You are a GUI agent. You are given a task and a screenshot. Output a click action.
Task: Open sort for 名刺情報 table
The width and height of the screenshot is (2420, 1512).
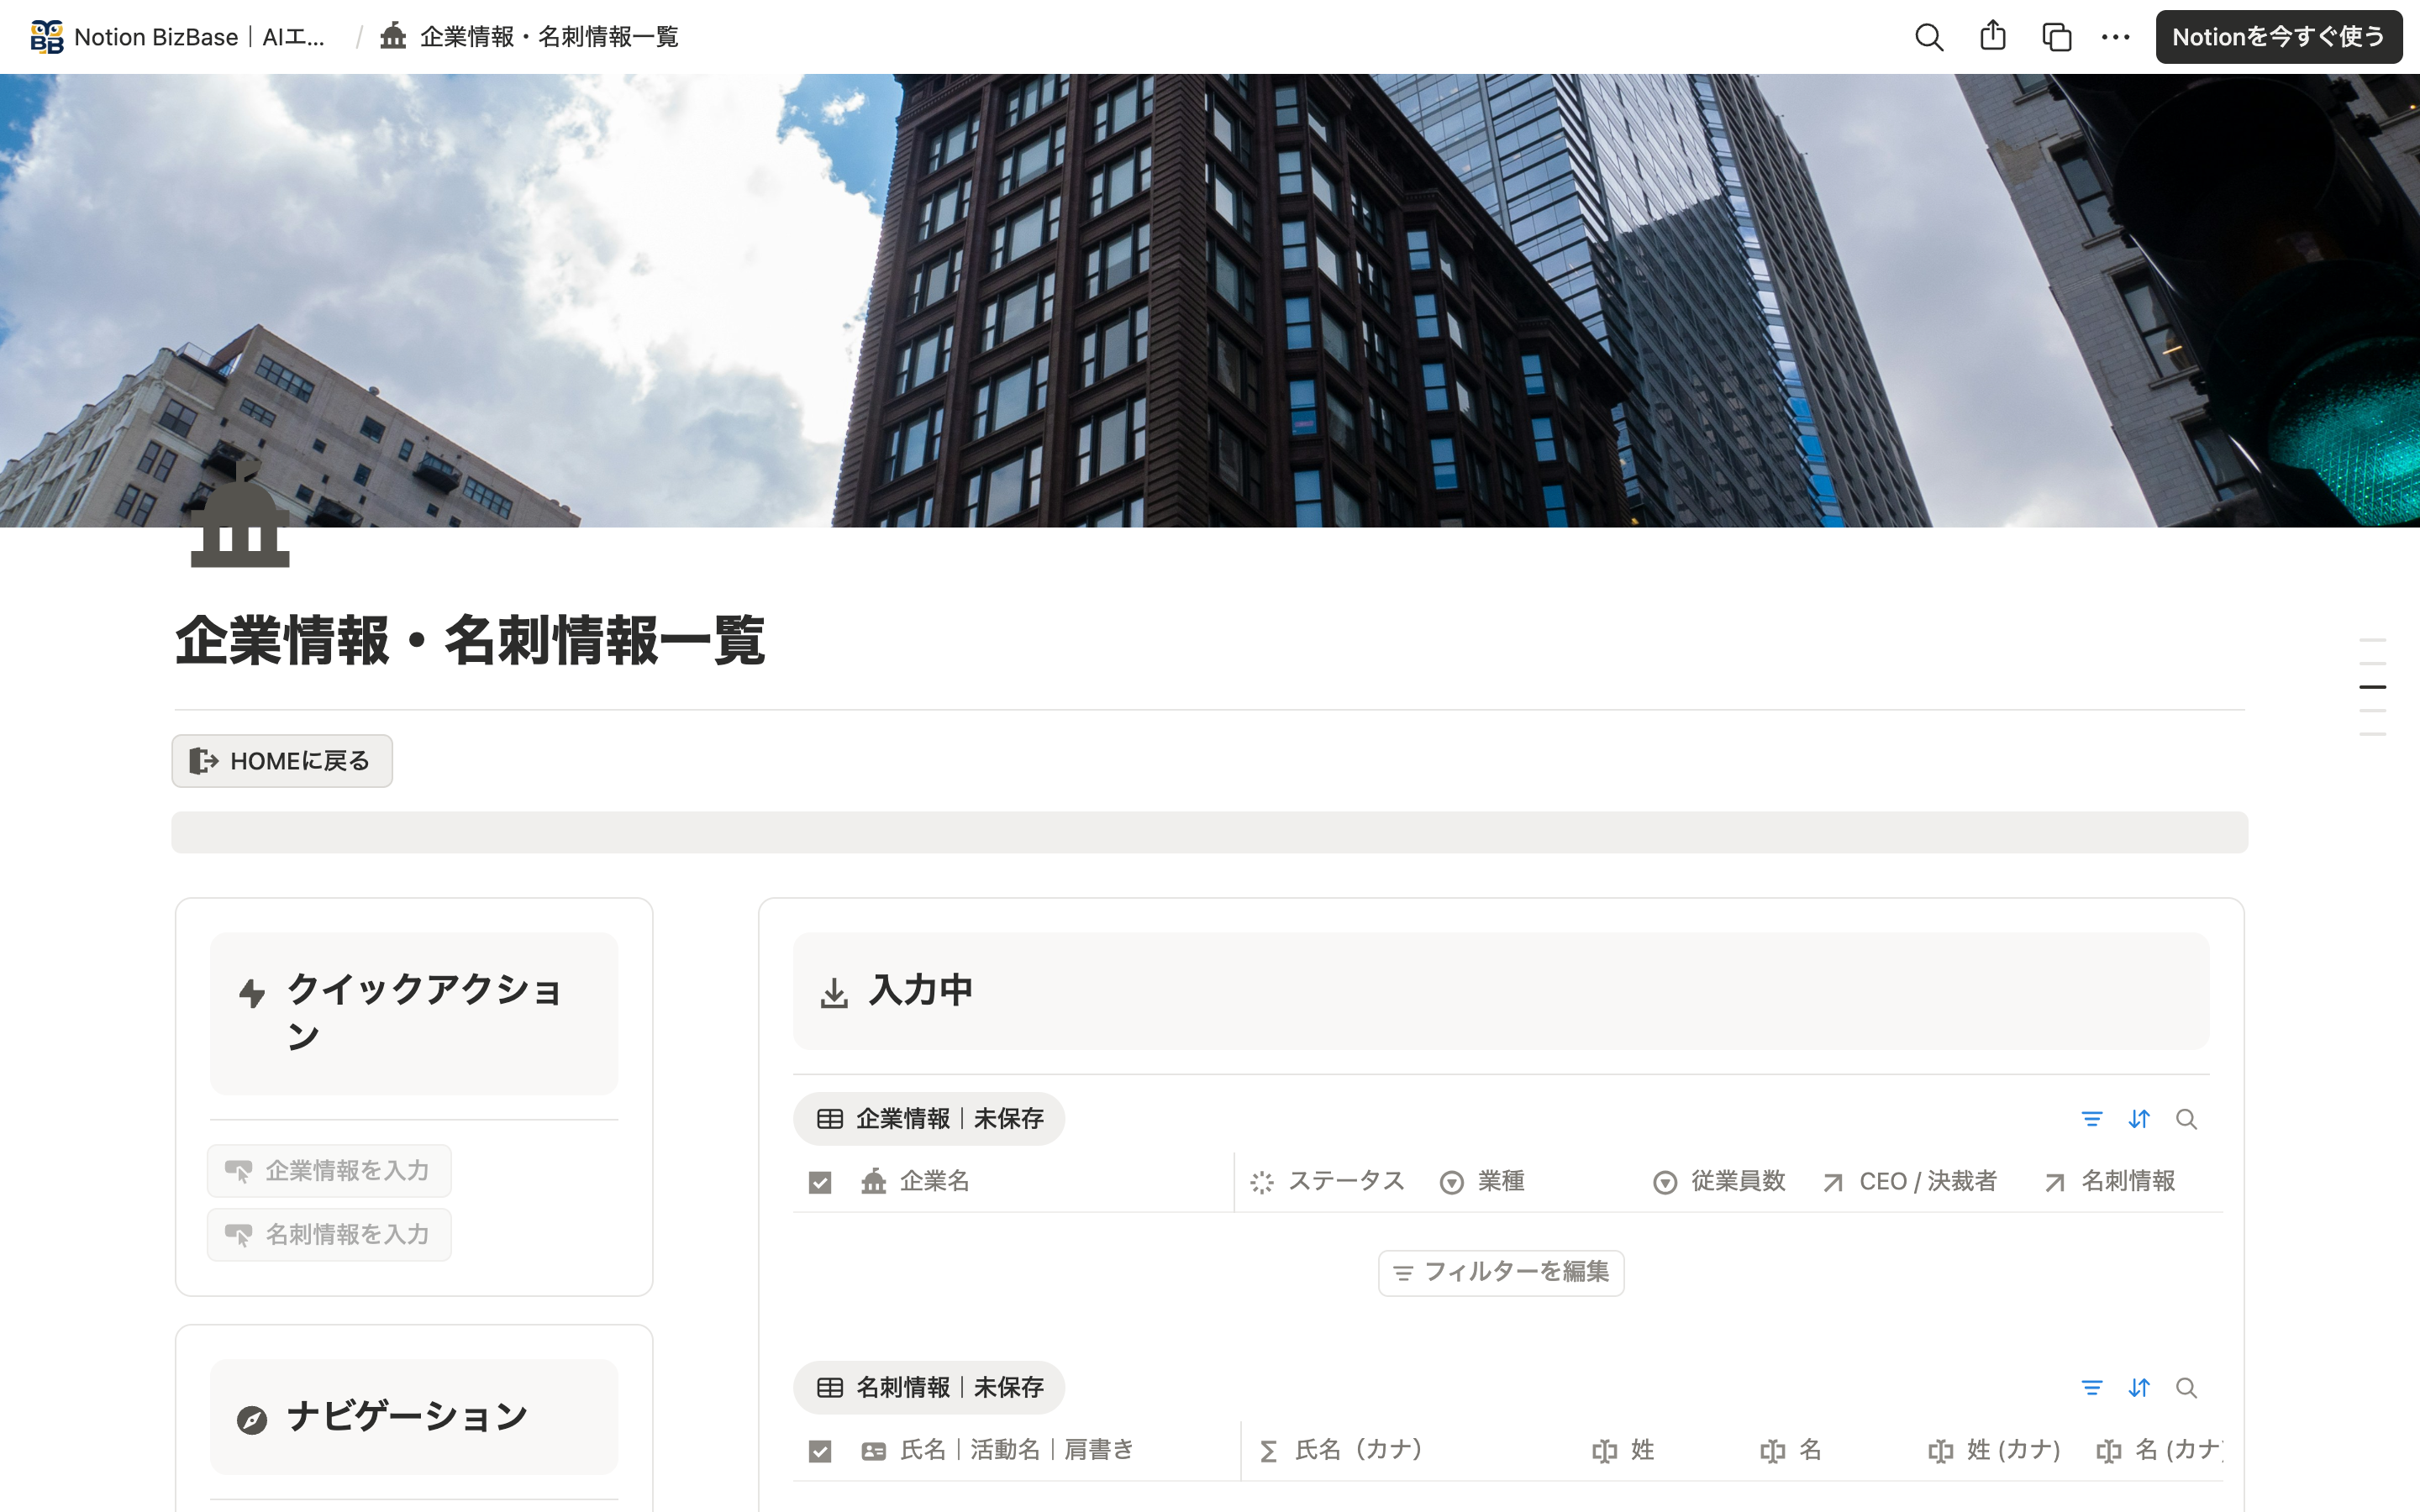tap(2139, 1388)
